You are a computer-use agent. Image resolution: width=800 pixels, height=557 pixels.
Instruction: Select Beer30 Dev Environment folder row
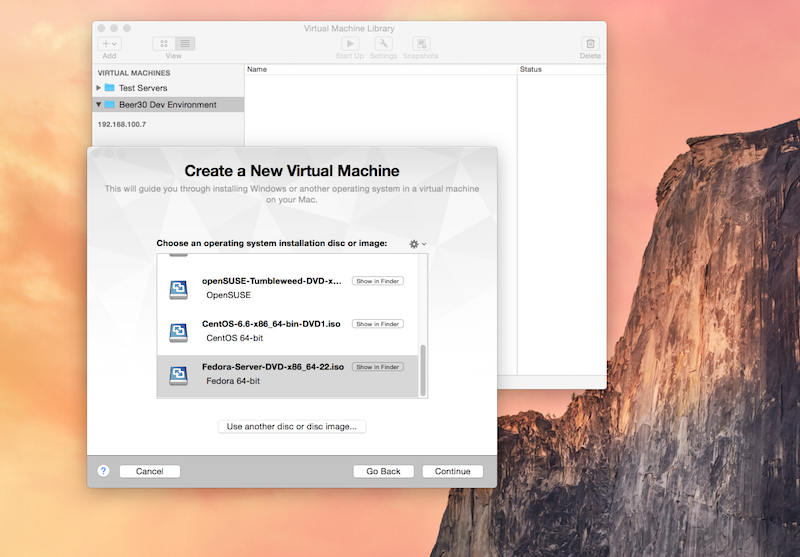pos(168,105)
